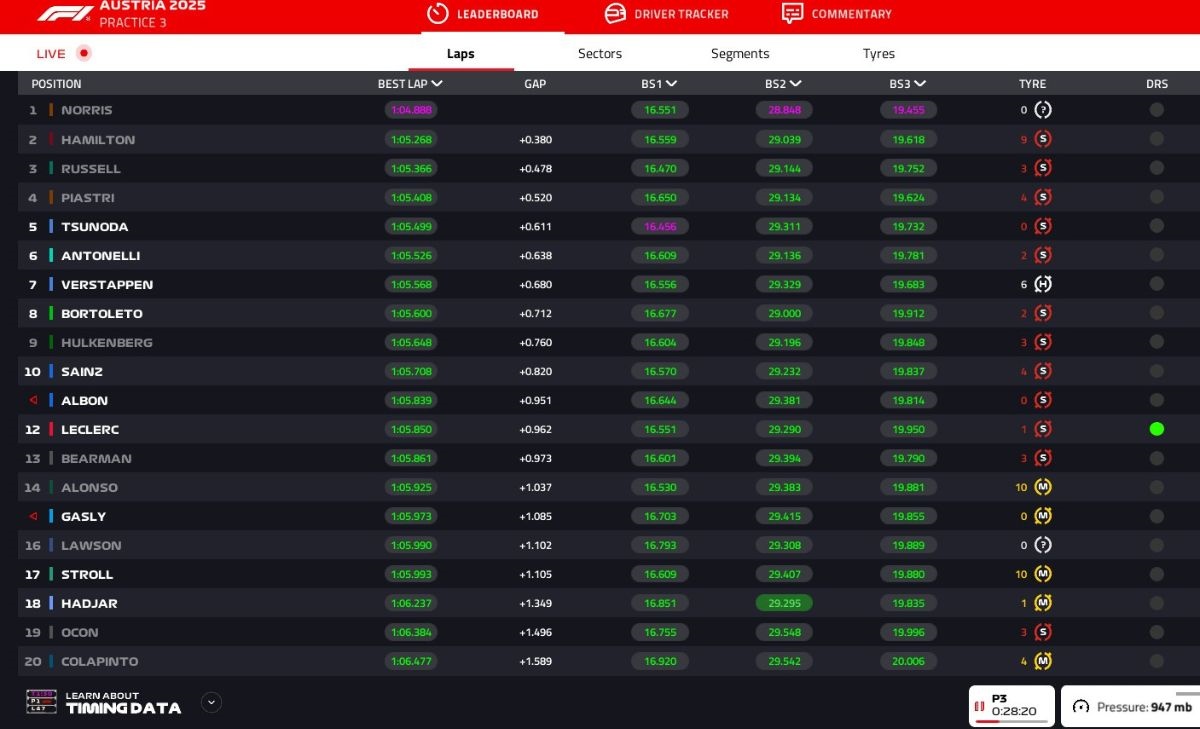Toggle the red LIVE indicator
The image size is (1200, 729).
[x=84, y=53]
